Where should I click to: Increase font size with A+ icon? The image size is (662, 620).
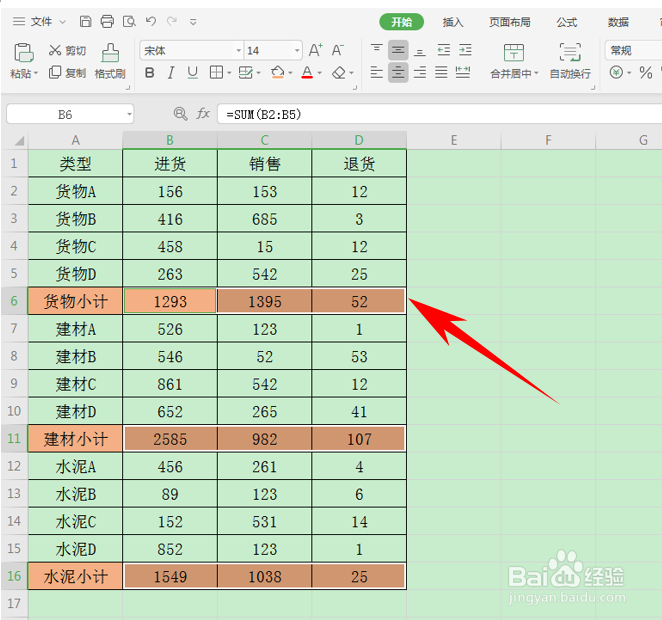[x=315, y=51]
